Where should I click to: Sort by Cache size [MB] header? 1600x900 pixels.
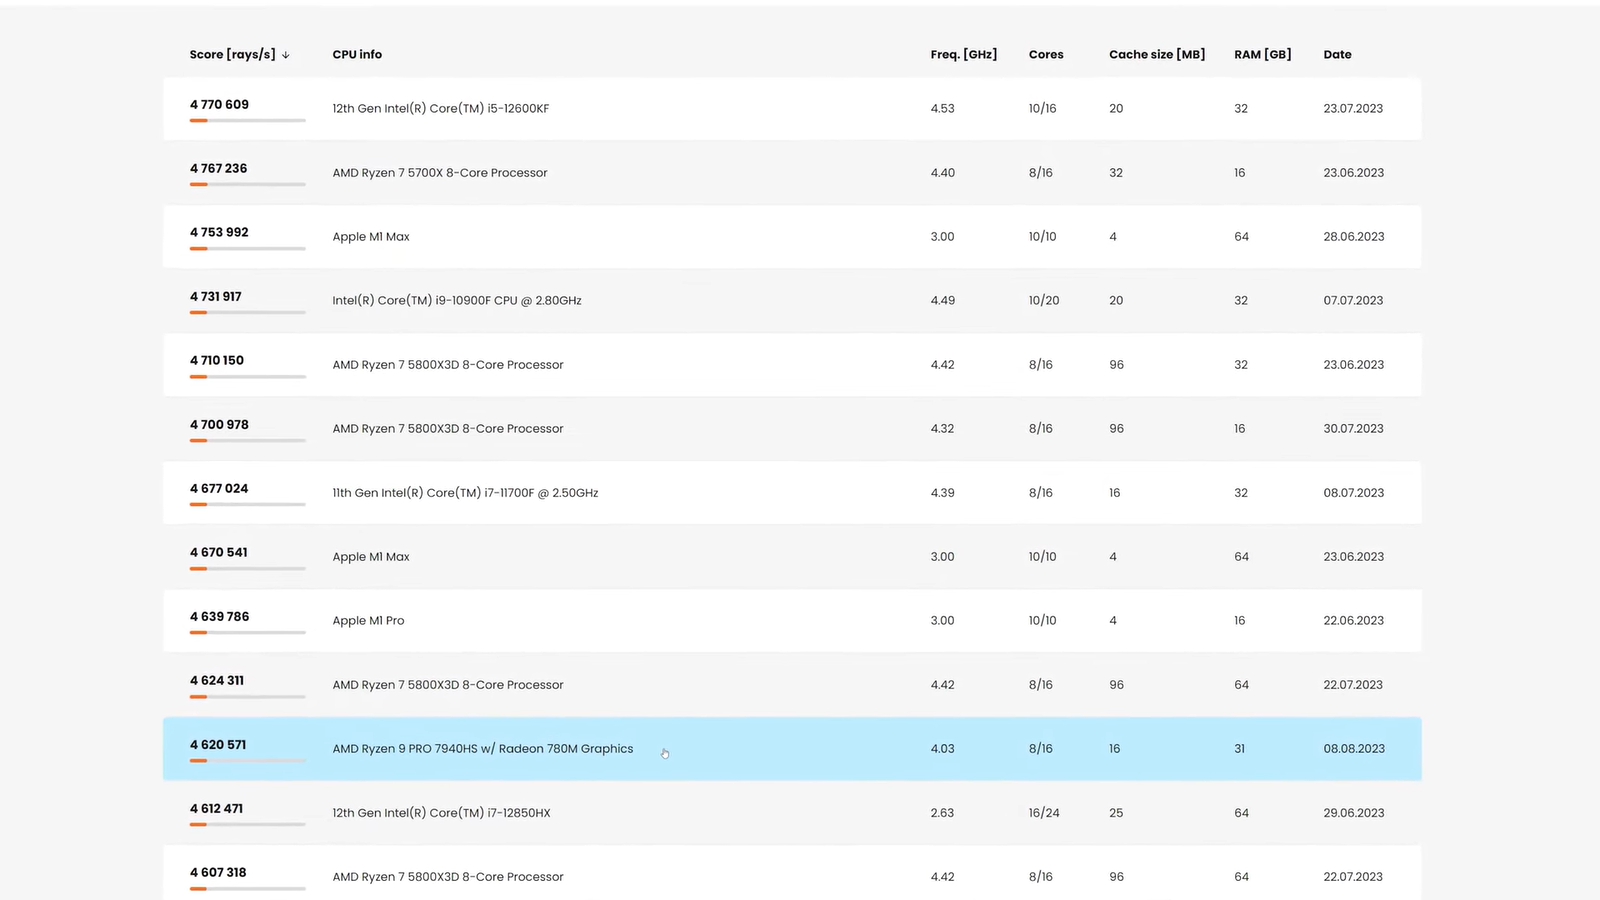(1156, 55)
